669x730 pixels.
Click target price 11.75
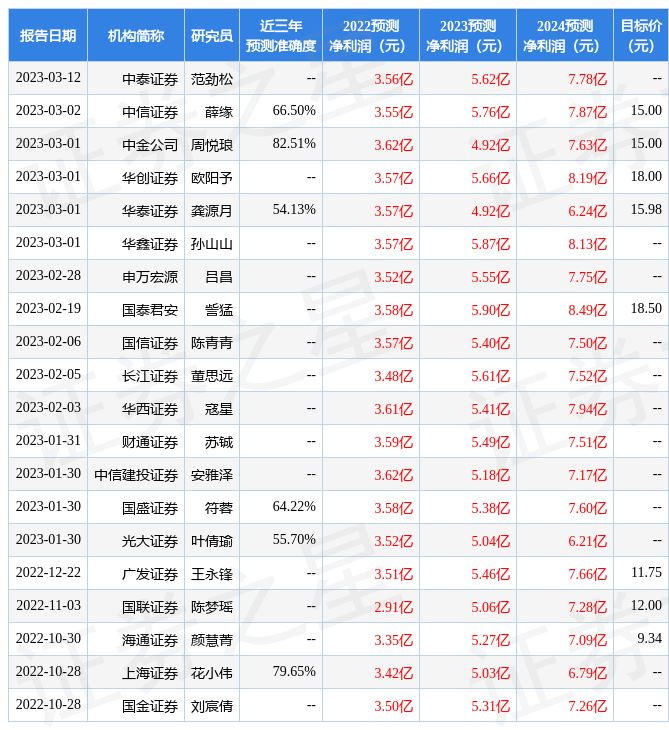(x=646, y=573)
